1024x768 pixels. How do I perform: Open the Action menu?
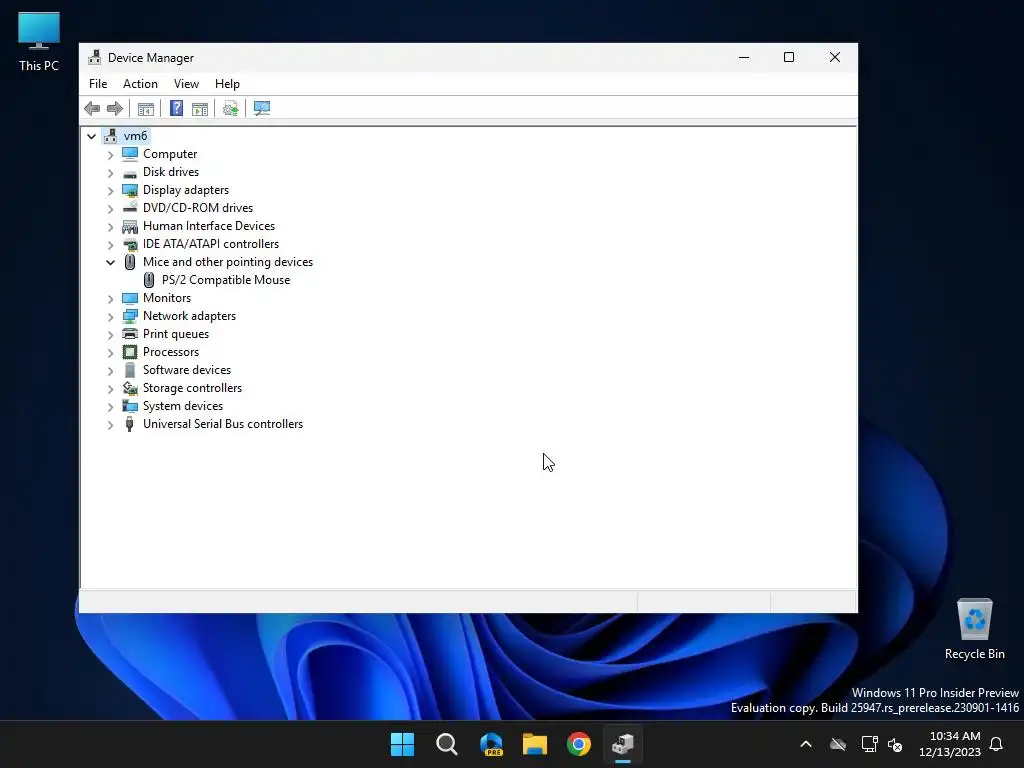pos(140,84)
